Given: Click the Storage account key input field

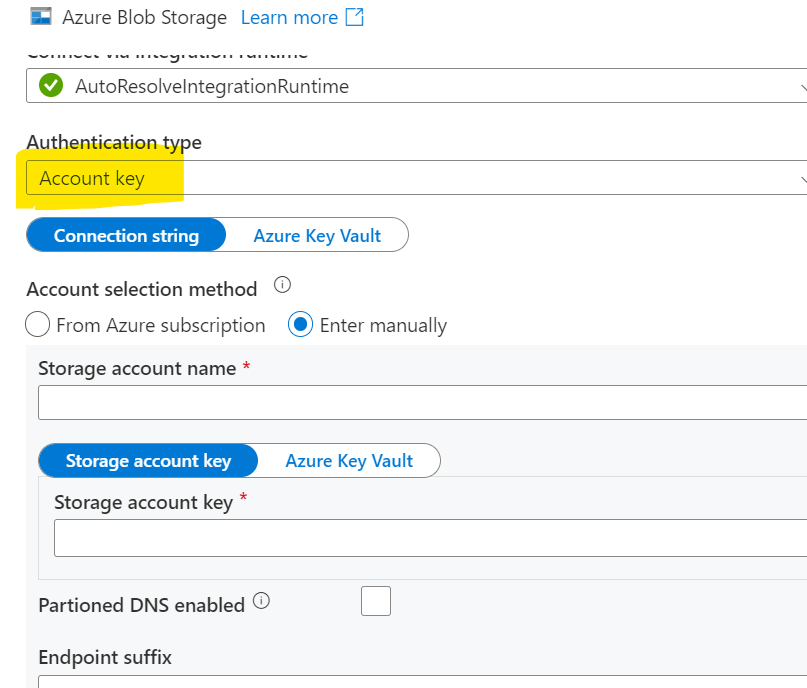Looking at the screenshot, I should point(430,538).
